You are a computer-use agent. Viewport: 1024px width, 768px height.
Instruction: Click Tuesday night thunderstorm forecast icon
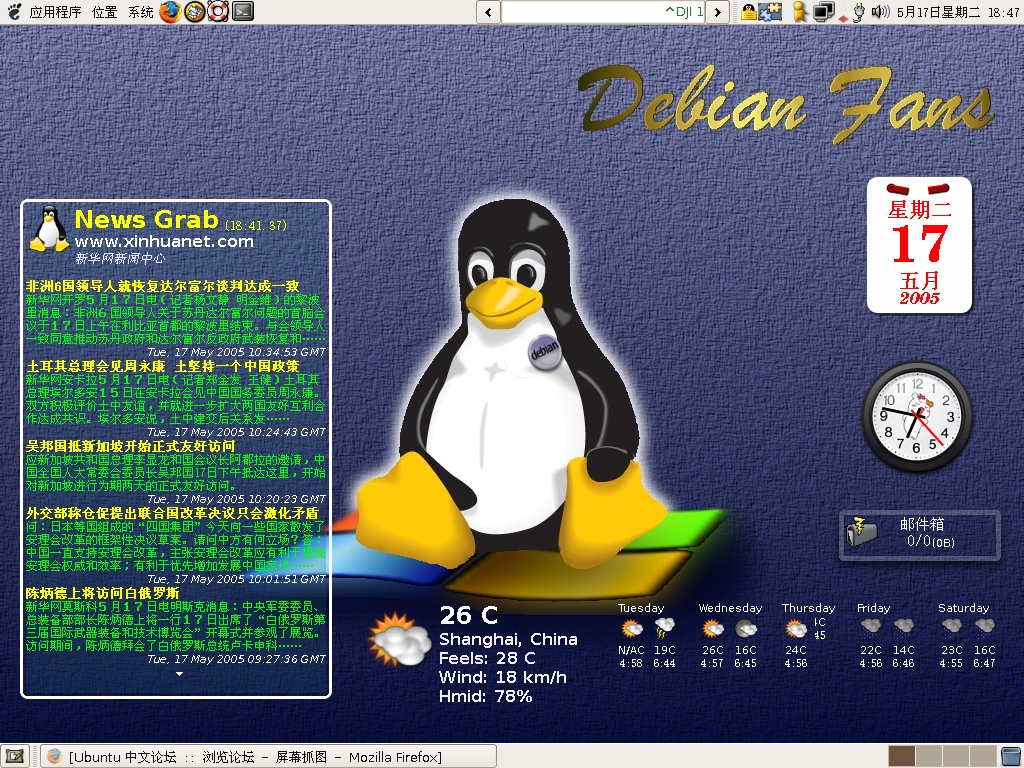coord(664,628)
